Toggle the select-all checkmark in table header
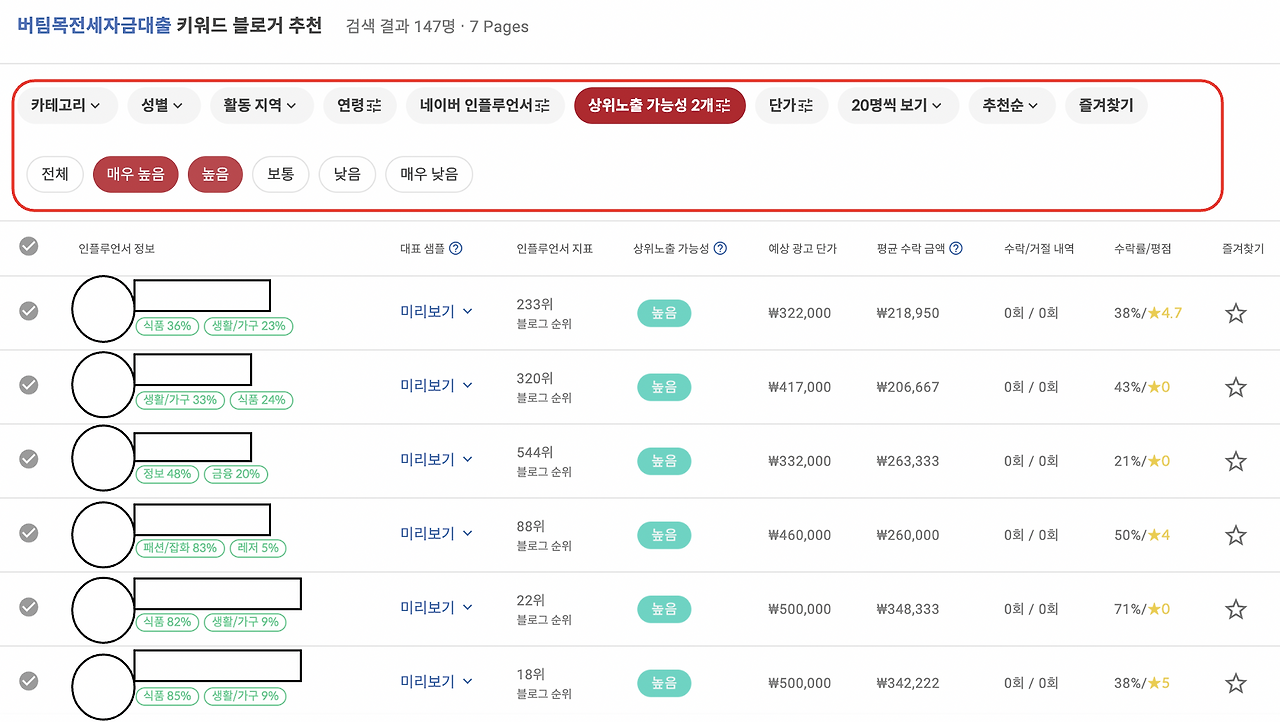The height and width of the screenshot is (722, 1280). point(28,248)
